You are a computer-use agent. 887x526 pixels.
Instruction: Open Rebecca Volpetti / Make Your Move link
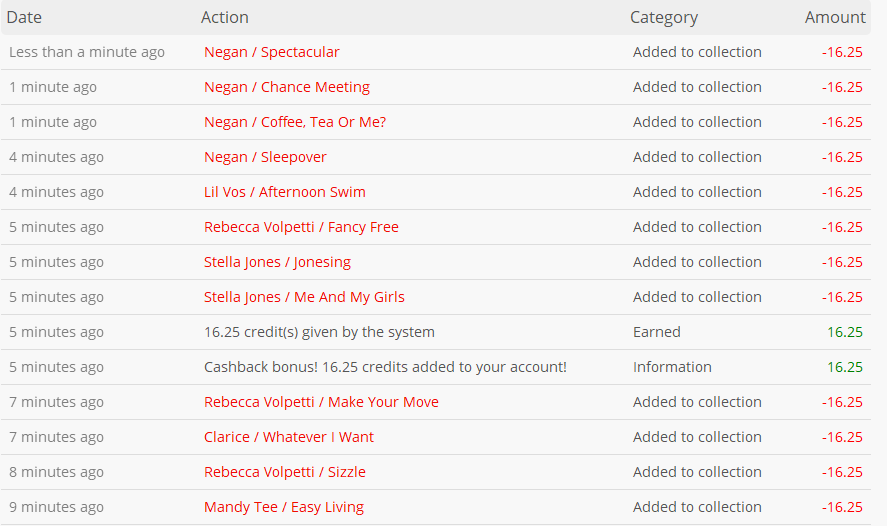(x=321, y=402)
